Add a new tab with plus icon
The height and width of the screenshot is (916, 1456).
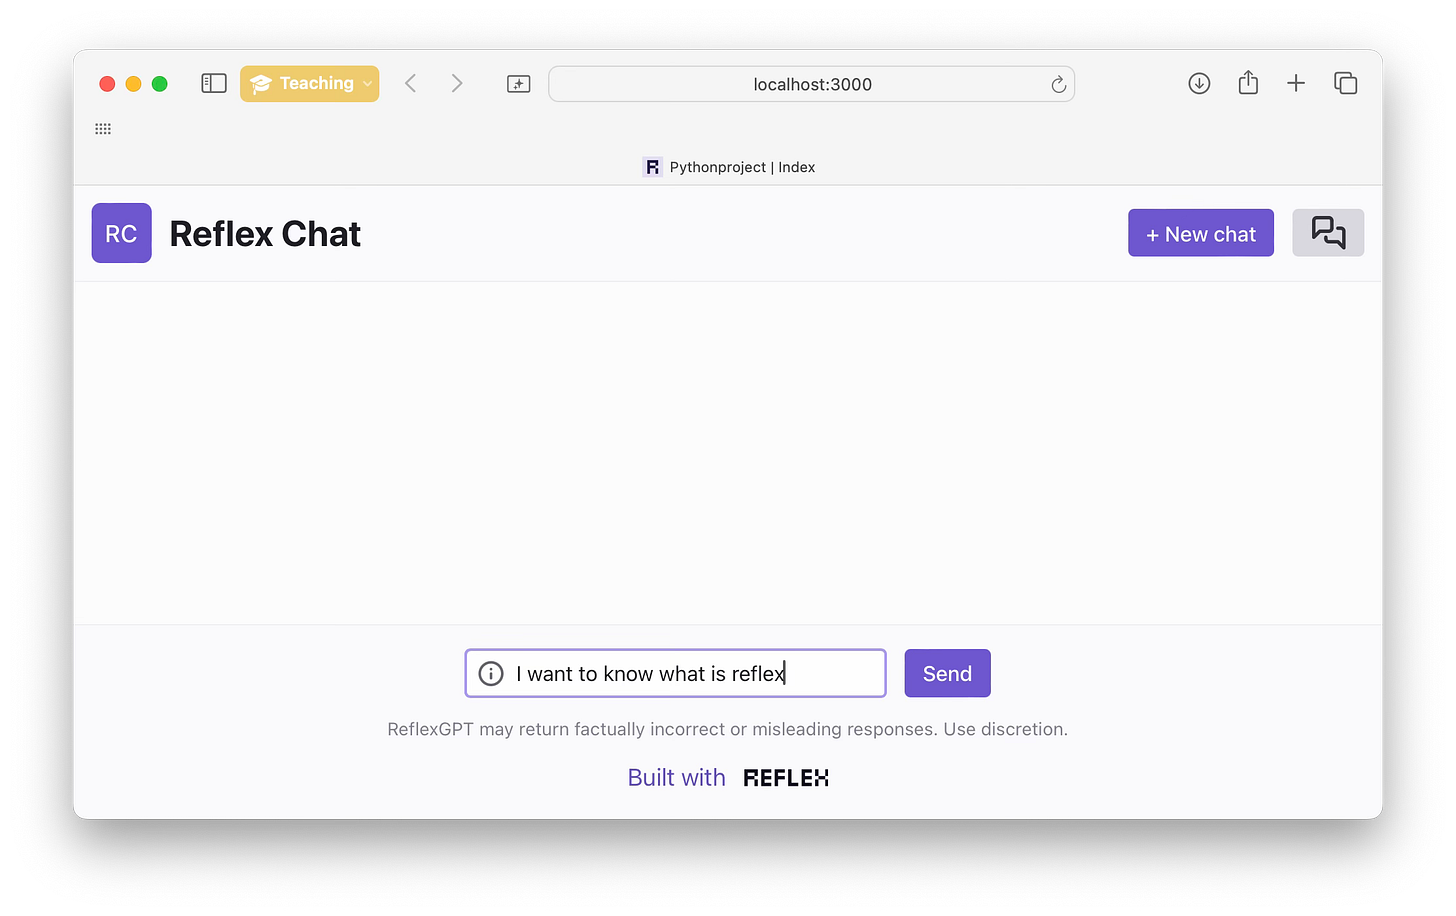(x=1296, y=84)
